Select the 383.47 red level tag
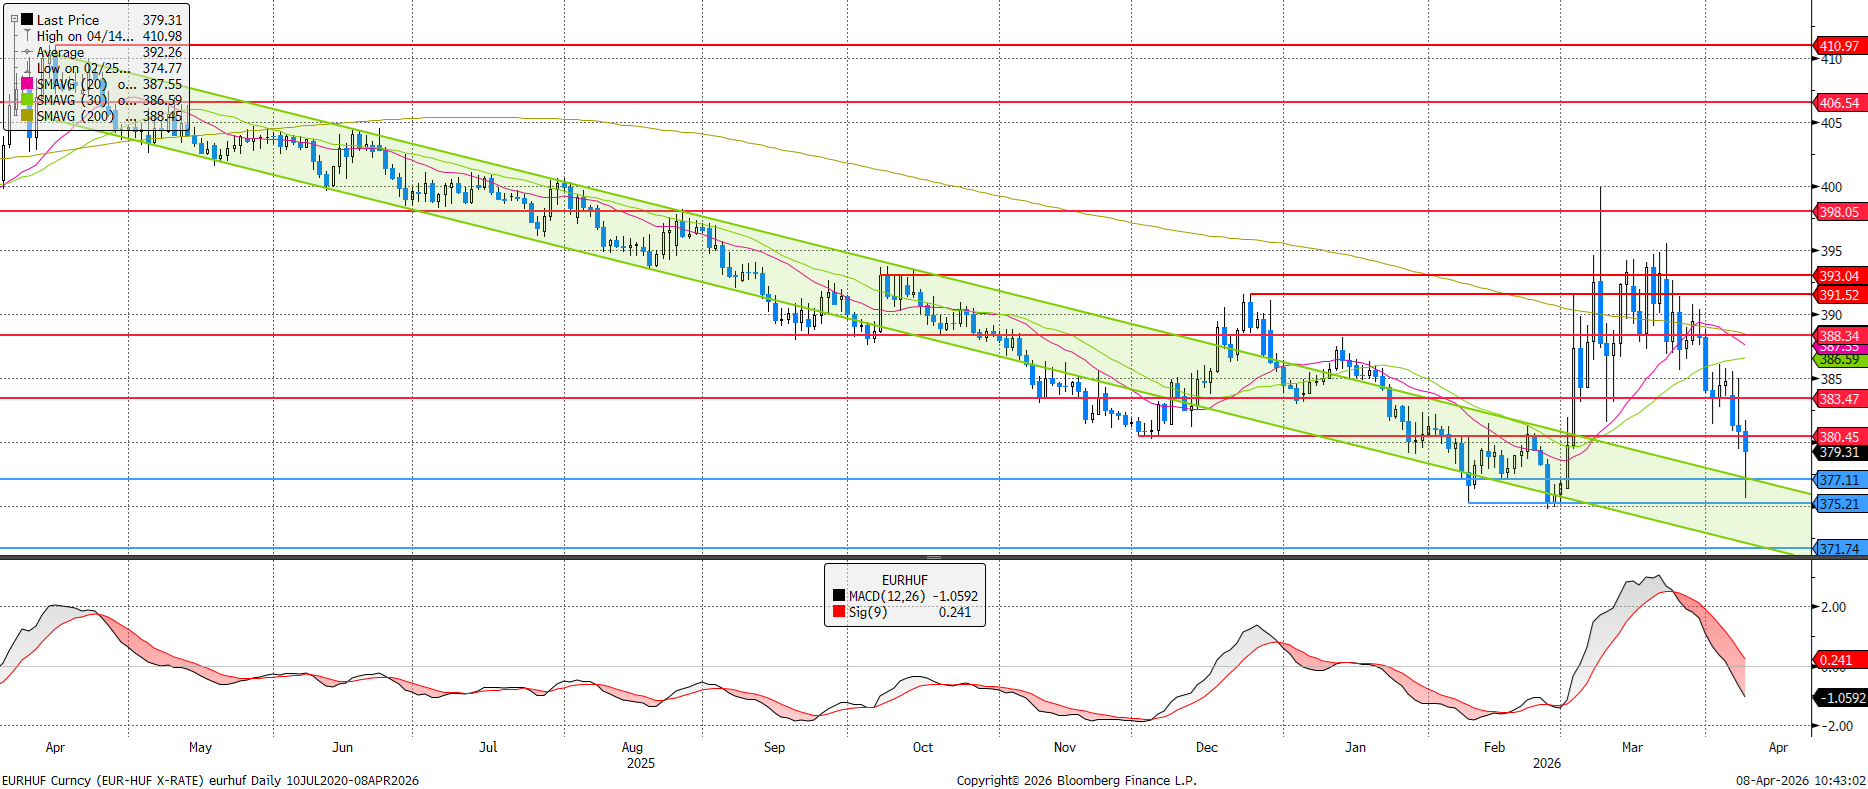This screenshot has height=789, width=1868. [x=1839, y=399]
